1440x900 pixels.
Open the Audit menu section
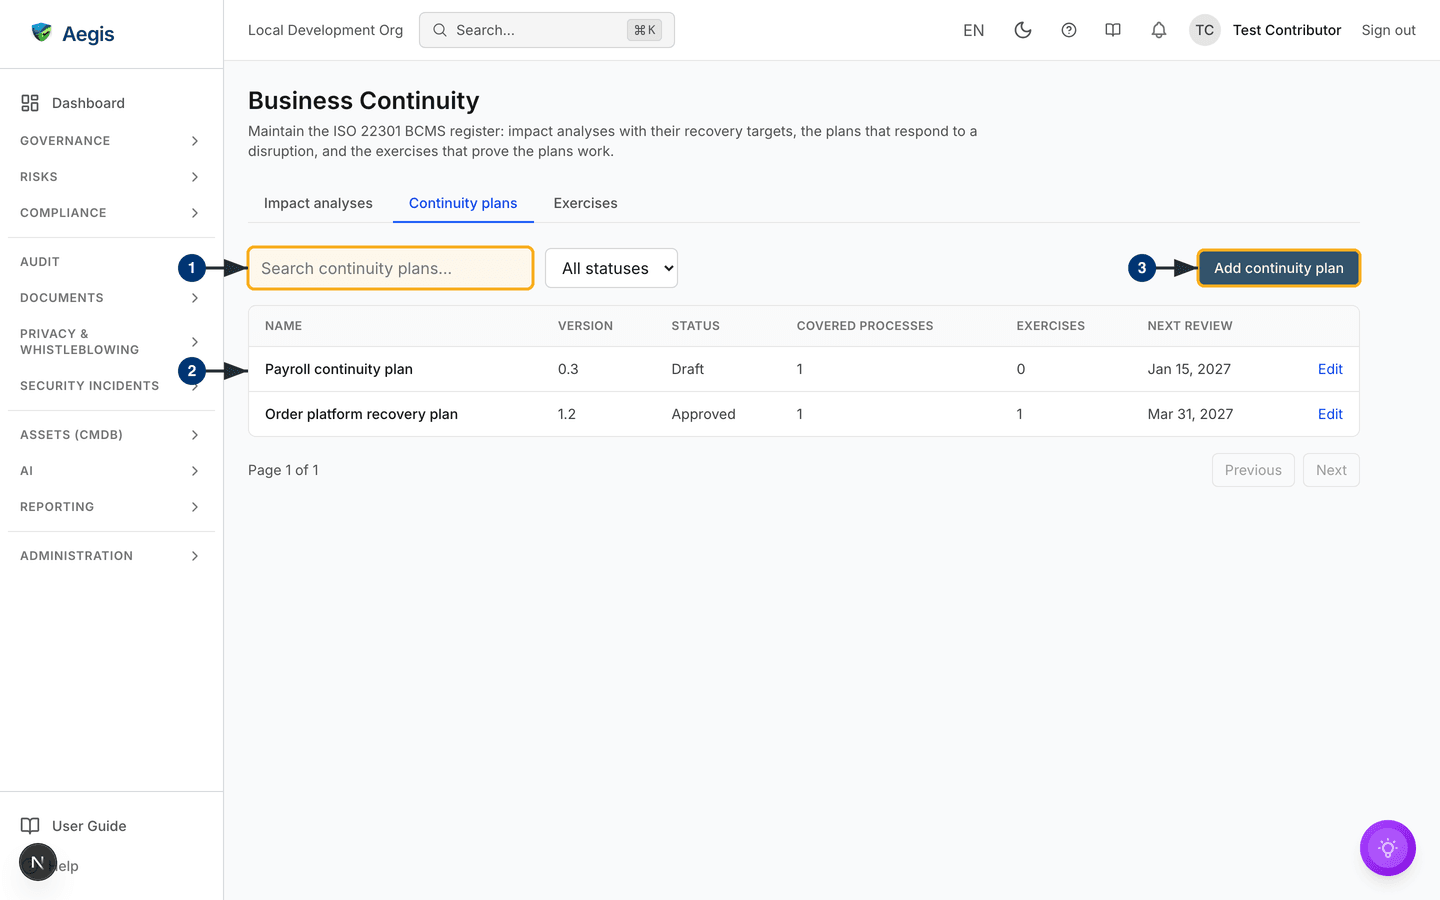tap(111, 262)
